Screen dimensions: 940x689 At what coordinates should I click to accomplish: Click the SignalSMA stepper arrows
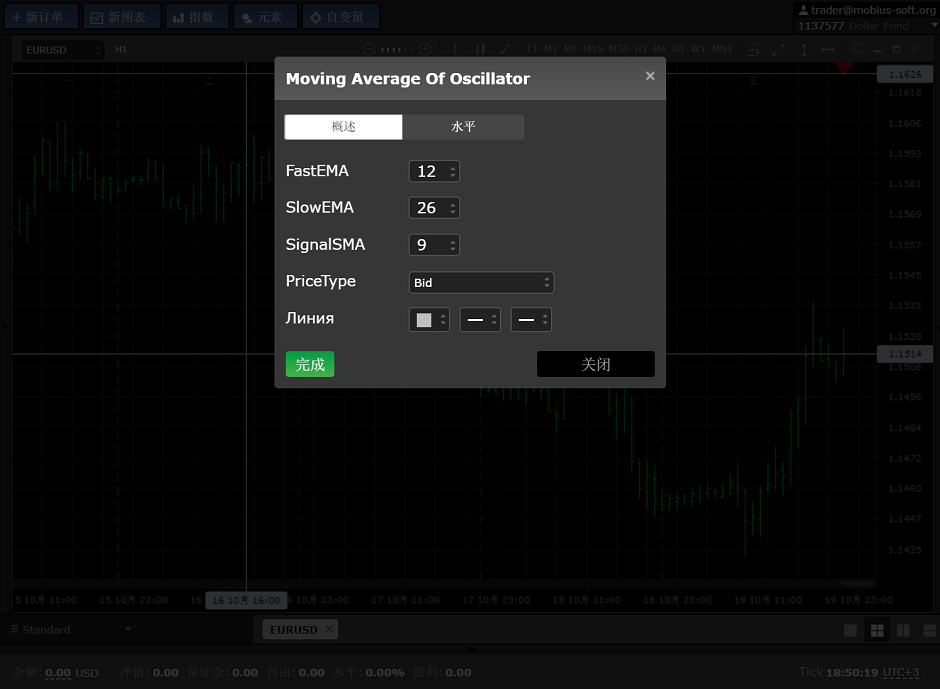click(x=453, y=245)
